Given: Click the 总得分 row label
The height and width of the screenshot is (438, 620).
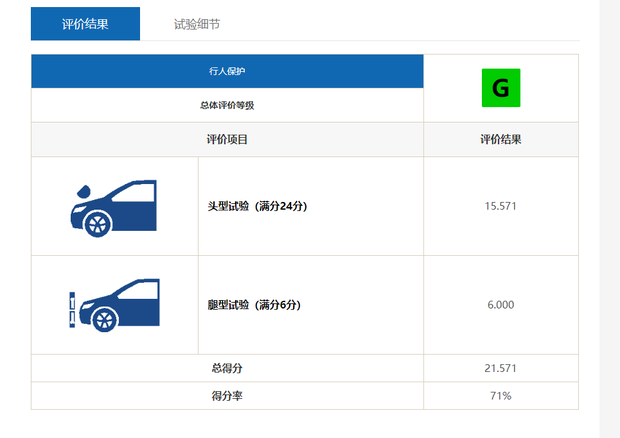Looking at the screenshot, I should coord(227,368).
